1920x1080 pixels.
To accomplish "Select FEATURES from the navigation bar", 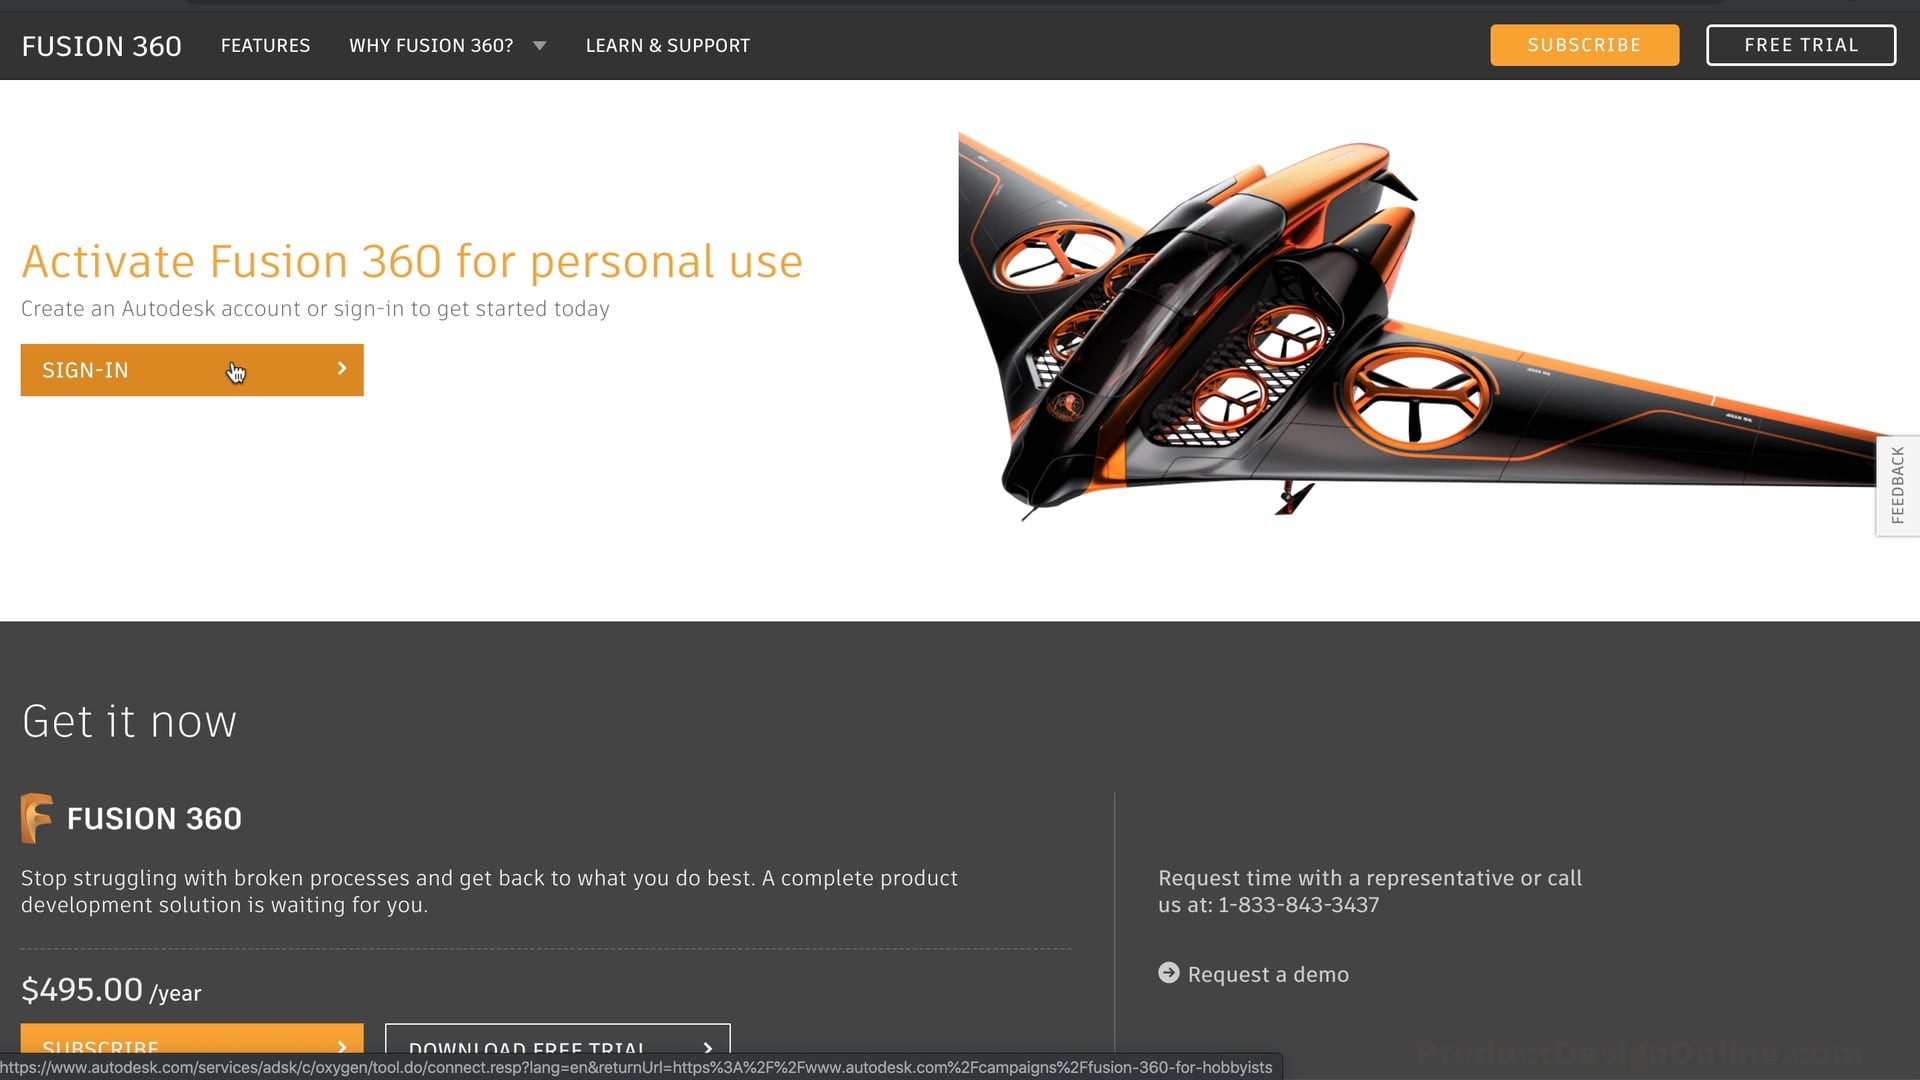I will click(266, 45).
